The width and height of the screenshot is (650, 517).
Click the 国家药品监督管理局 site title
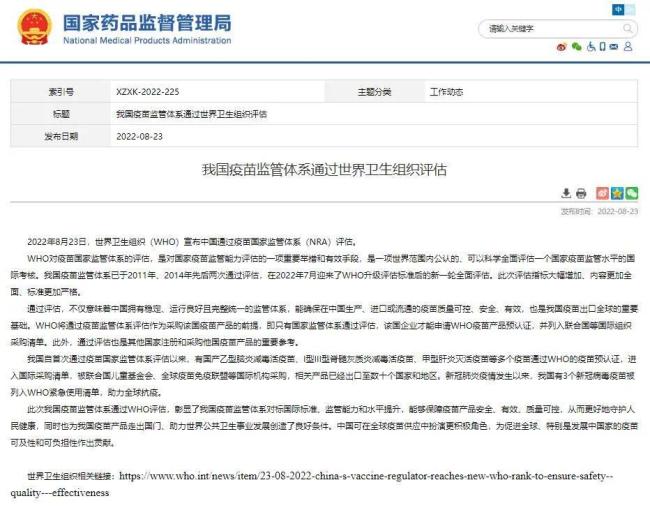(x=146, y=22)
